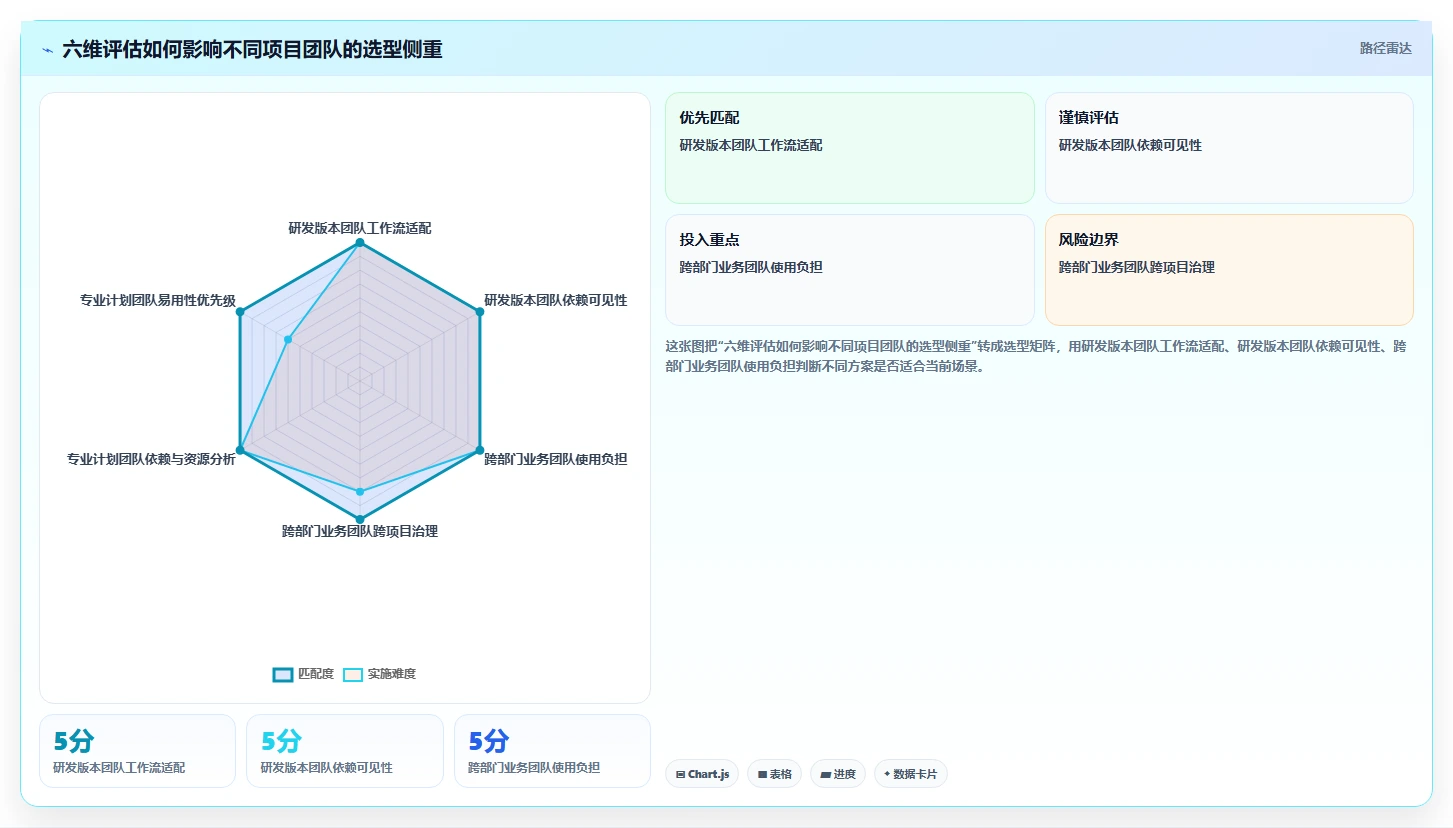Image resolution: width=1453 pixels, height=828 pixels.
Task: Open the 投入重点 card
Action: point(850,270)
